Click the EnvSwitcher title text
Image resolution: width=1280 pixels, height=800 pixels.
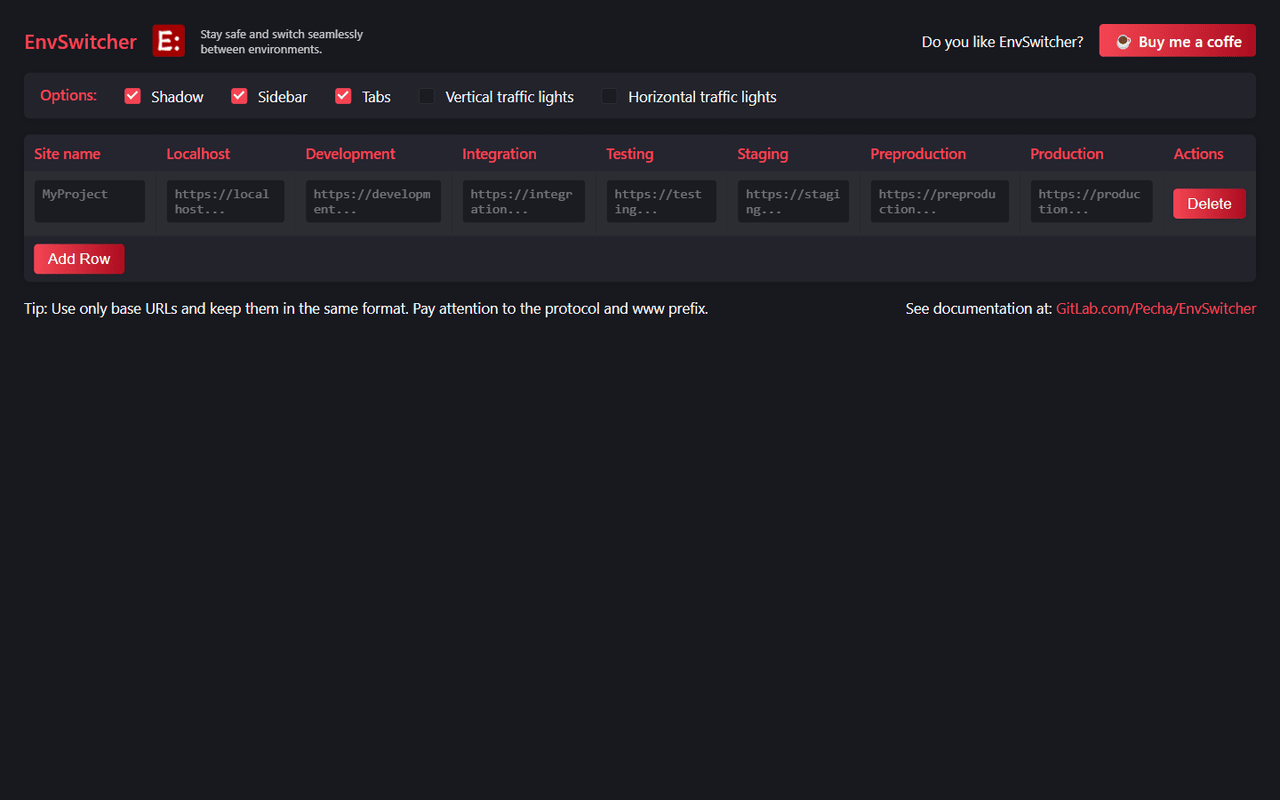[x=80, y=42]
